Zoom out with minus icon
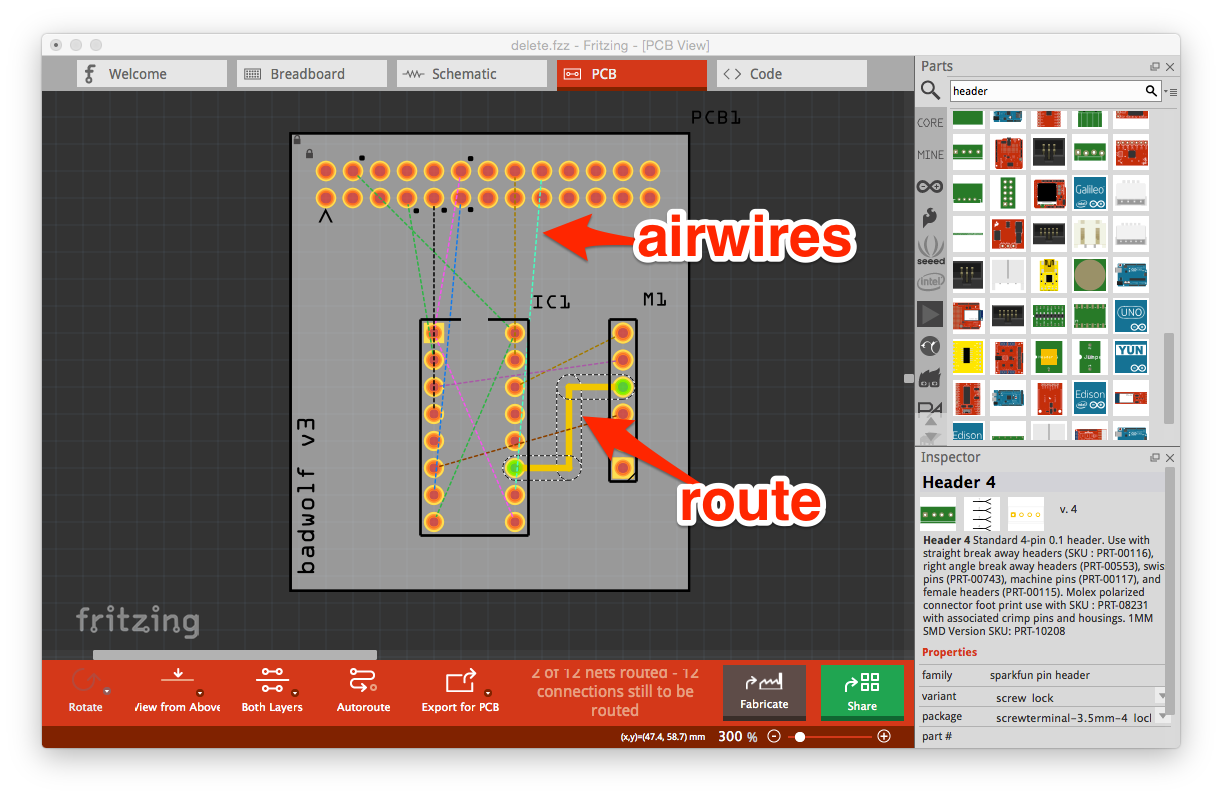 [774, 737]
